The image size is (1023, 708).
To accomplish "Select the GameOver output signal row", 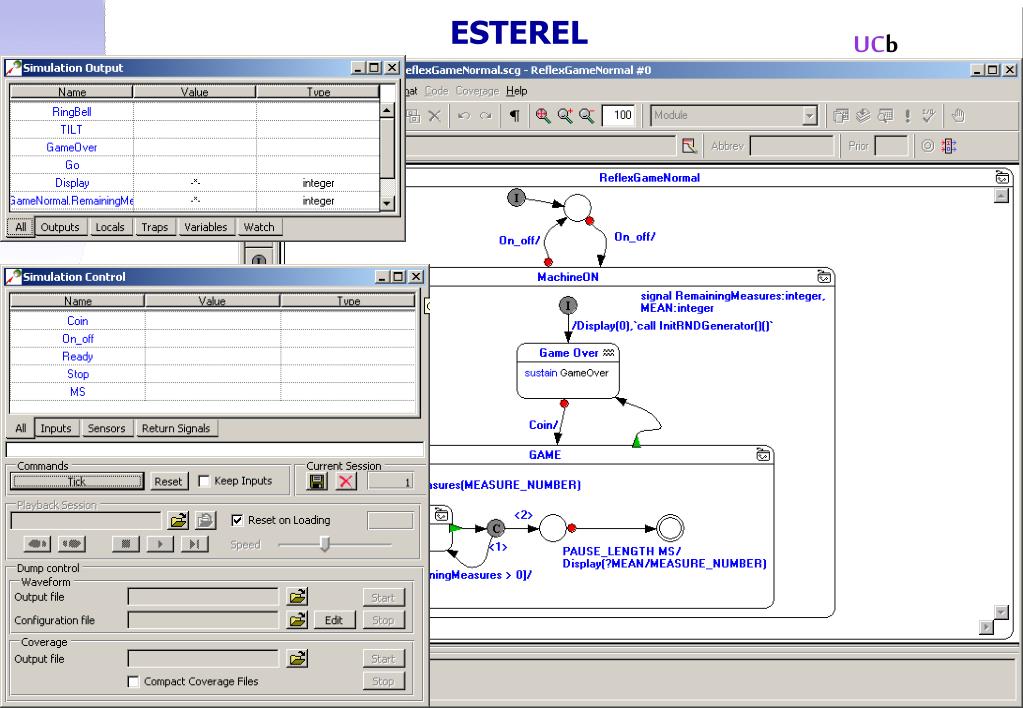I will pos(194,147).
